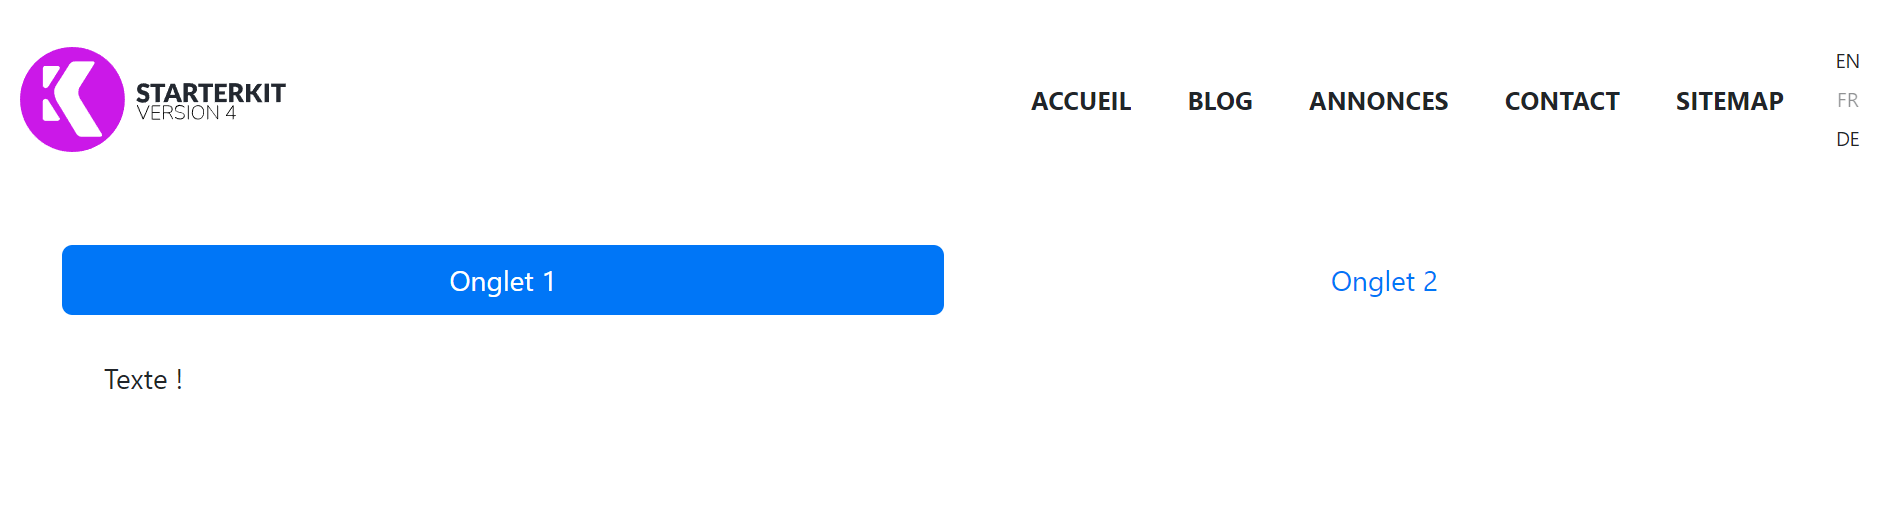Open the ANNONCES section
This screenshot has height=527, width=1891.
[x=1378, y=101]
